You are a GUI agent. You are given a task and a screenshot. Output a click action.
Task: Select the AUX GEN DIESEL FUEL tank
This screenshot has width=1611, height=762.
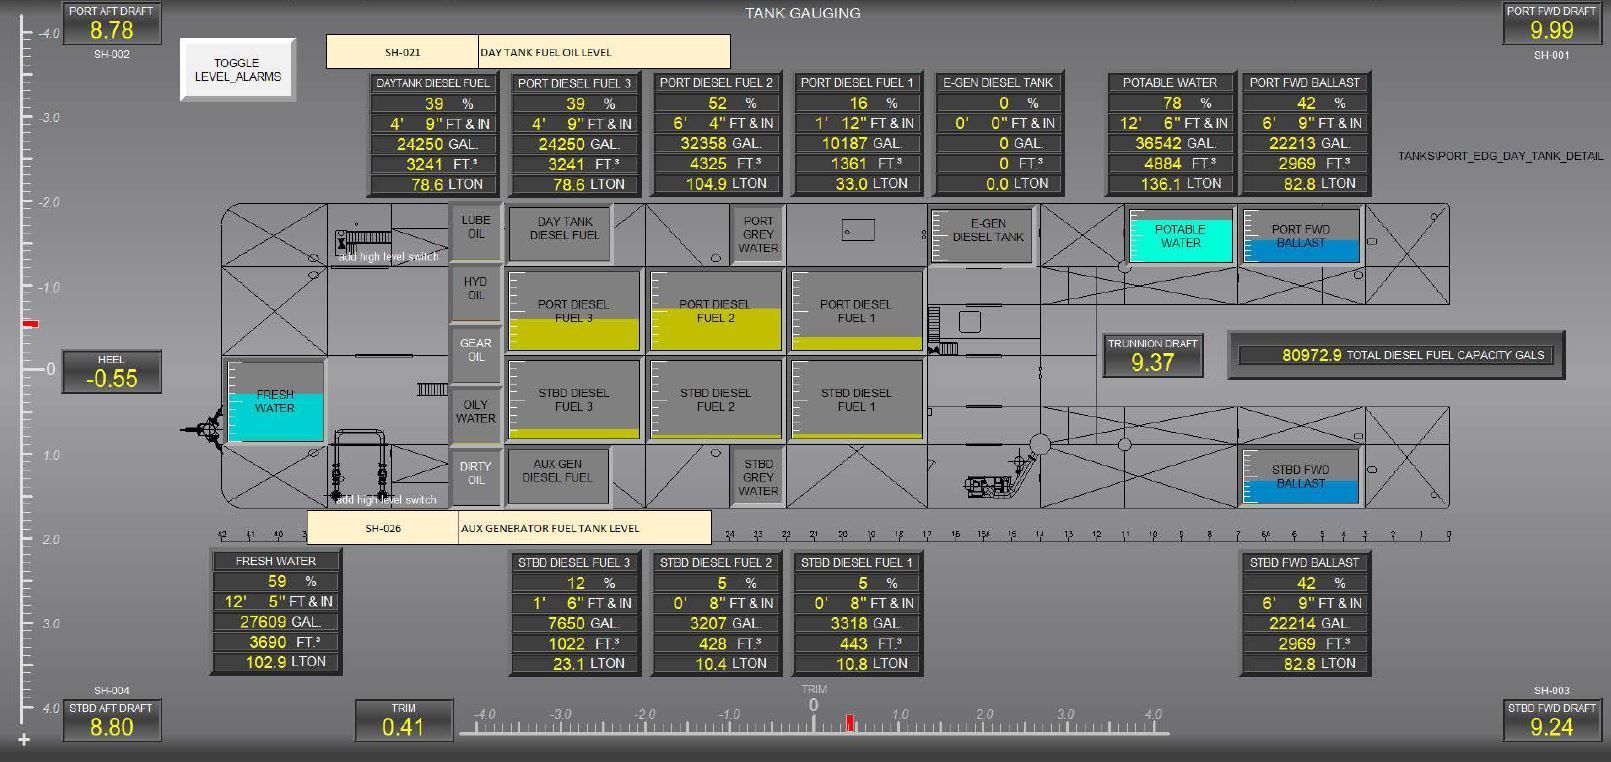point(557,476)
